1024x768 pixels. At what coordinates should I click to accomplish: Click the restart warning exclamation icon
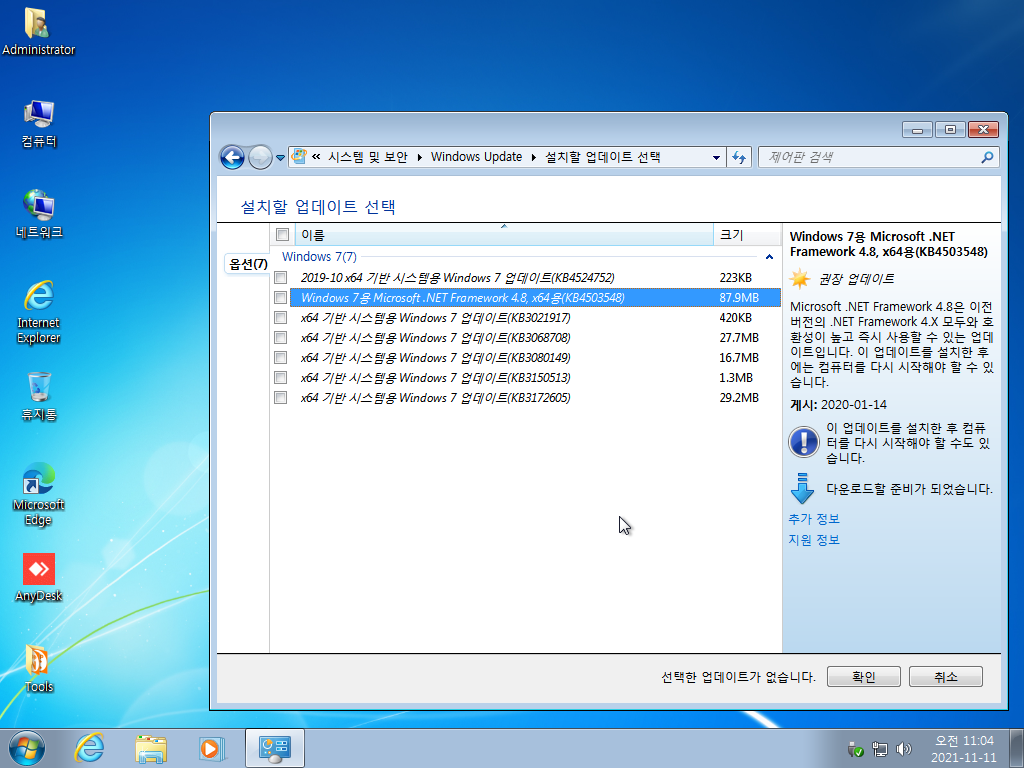(804, 442)
